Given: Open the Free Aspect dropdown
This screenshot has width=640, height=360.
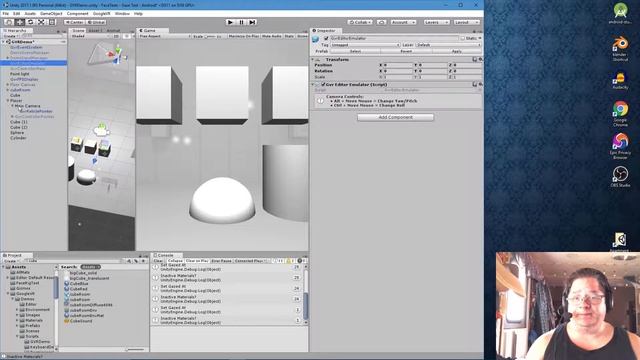Looking at the screenshot, I should click(x=164, y=36).
